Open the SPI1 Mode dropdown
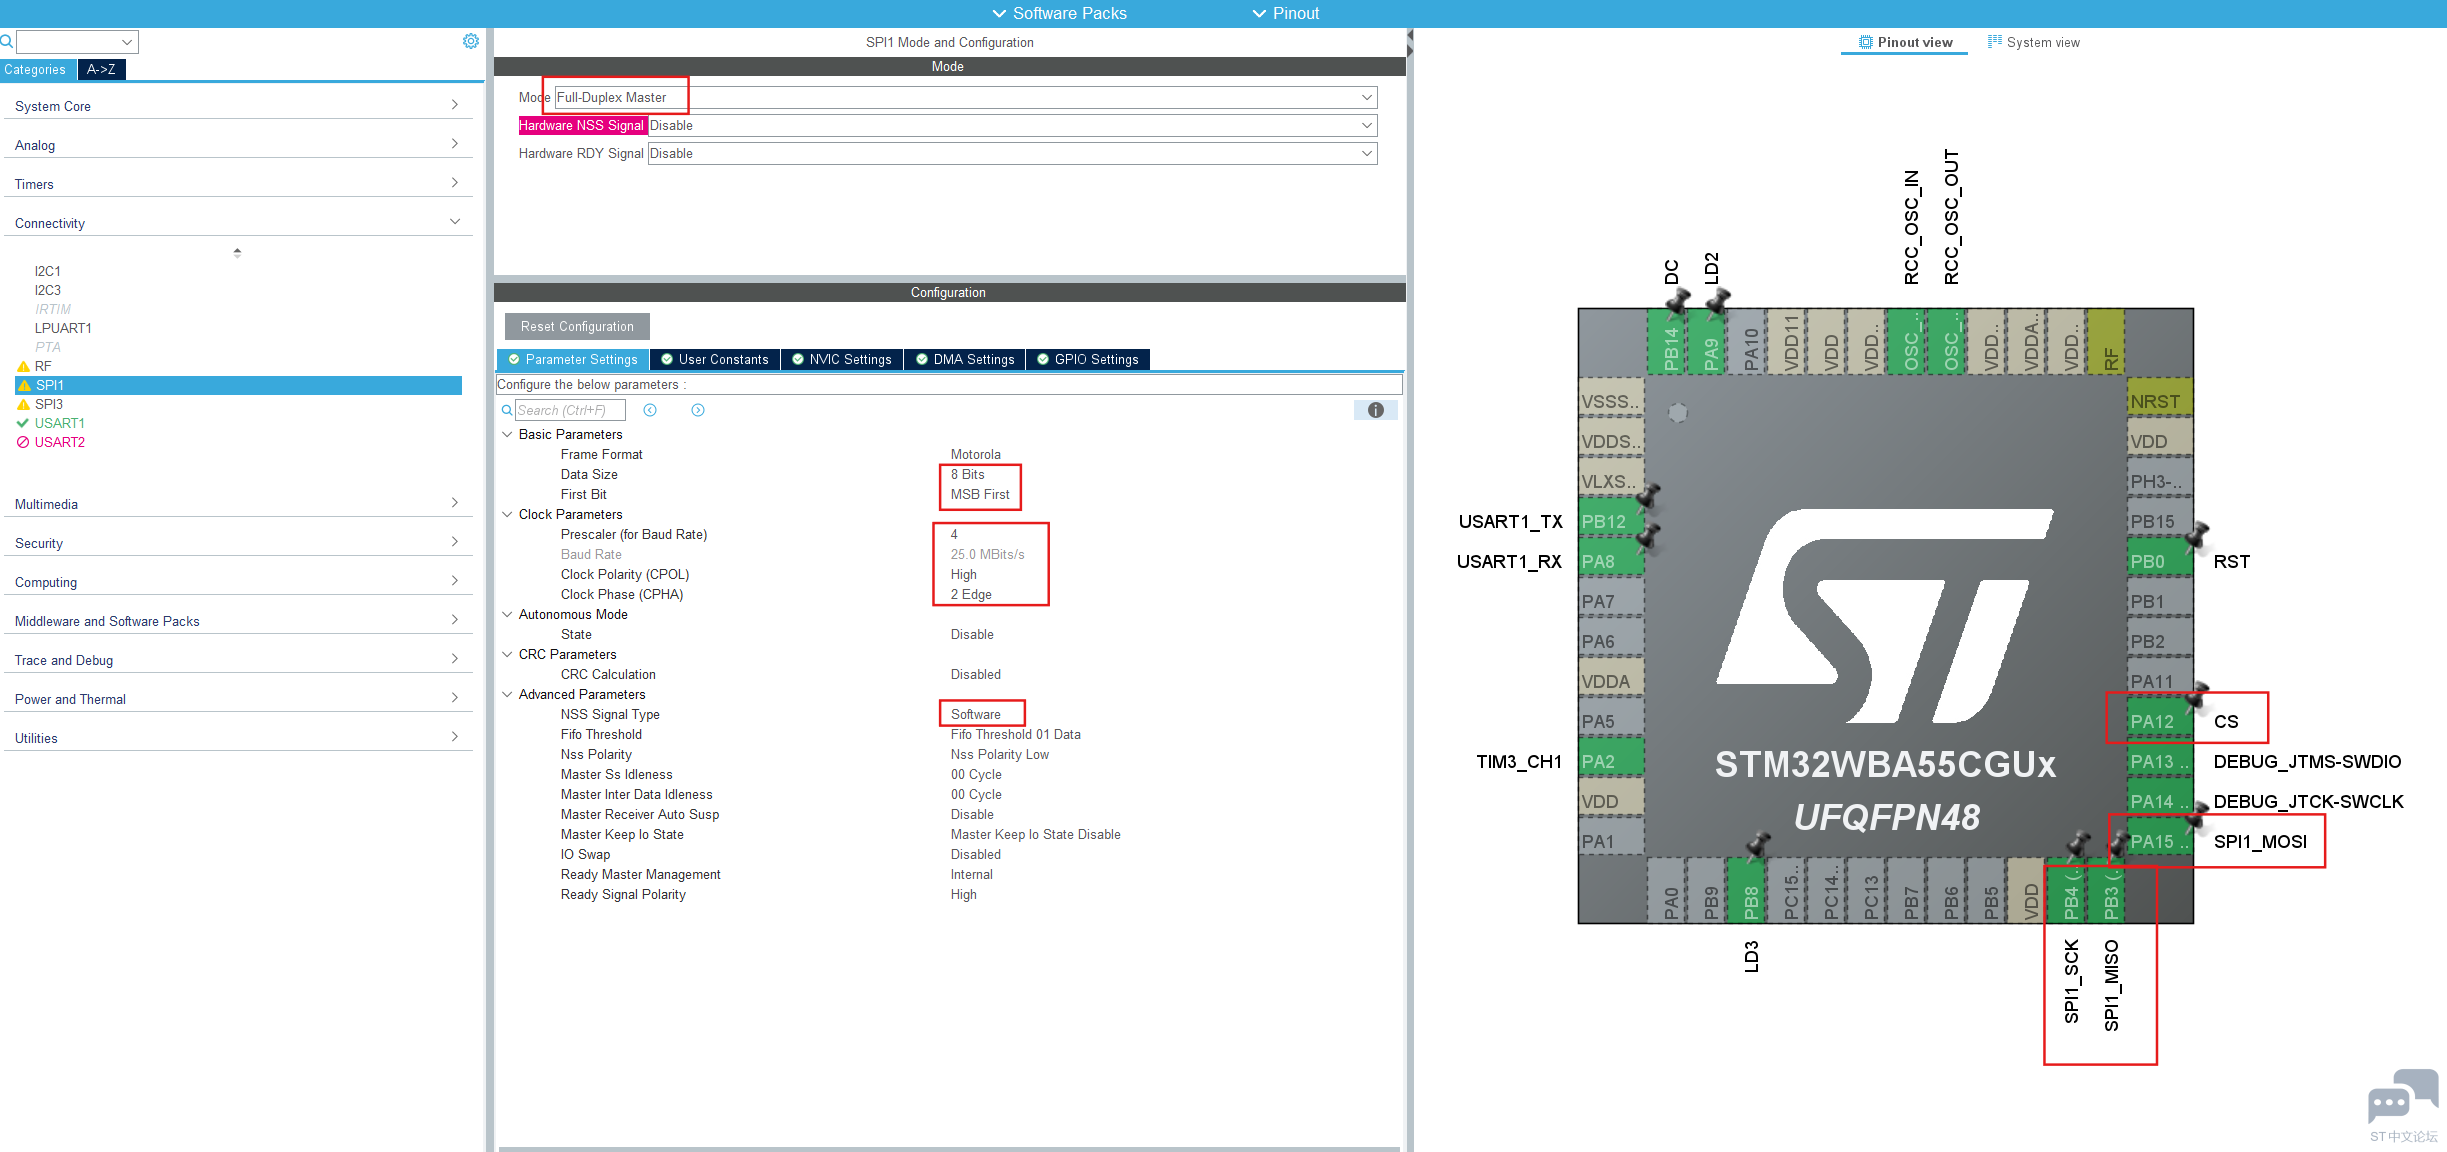The image size is (2447, 1152). tap(966, 97)
